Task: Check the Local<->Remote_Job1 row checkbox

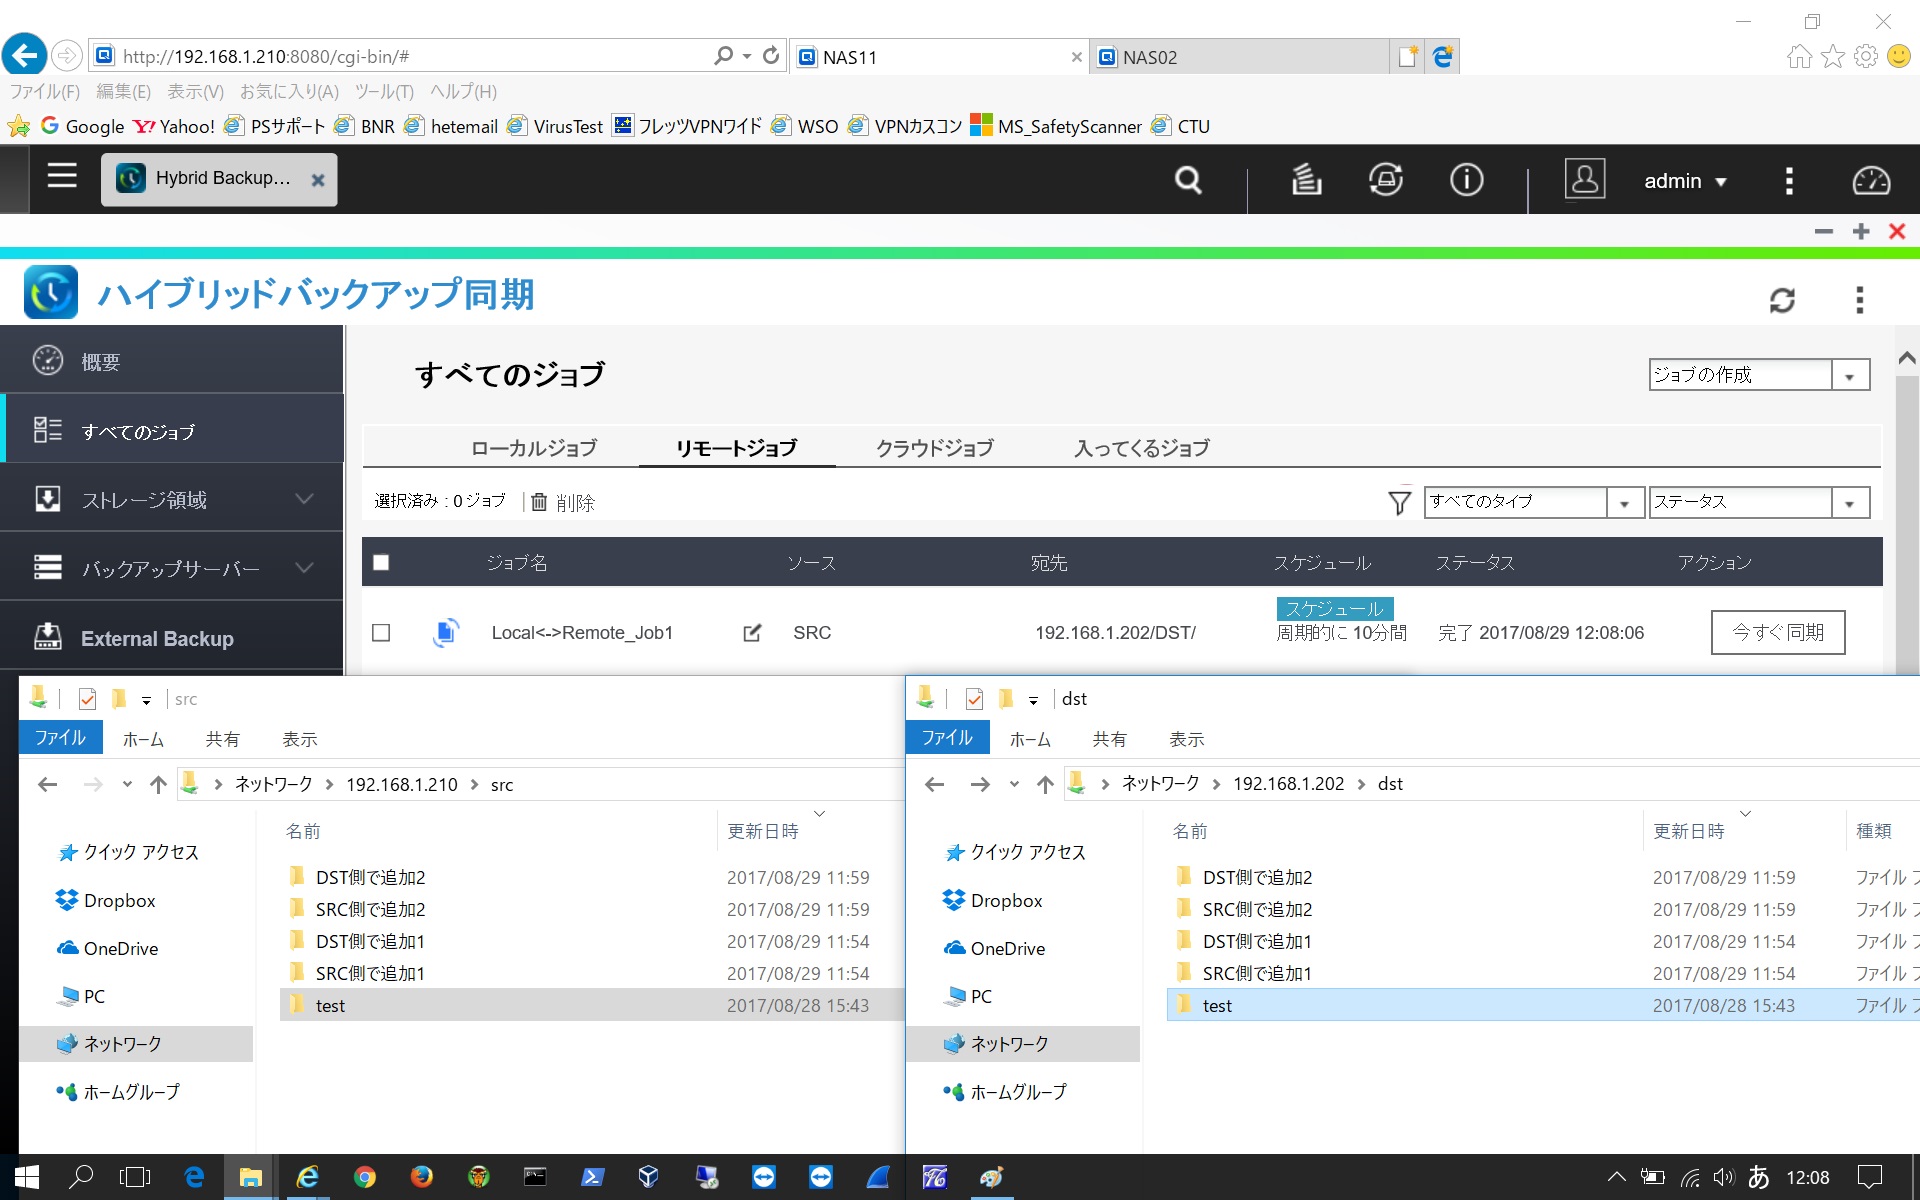Action: (x=381, y=632)
